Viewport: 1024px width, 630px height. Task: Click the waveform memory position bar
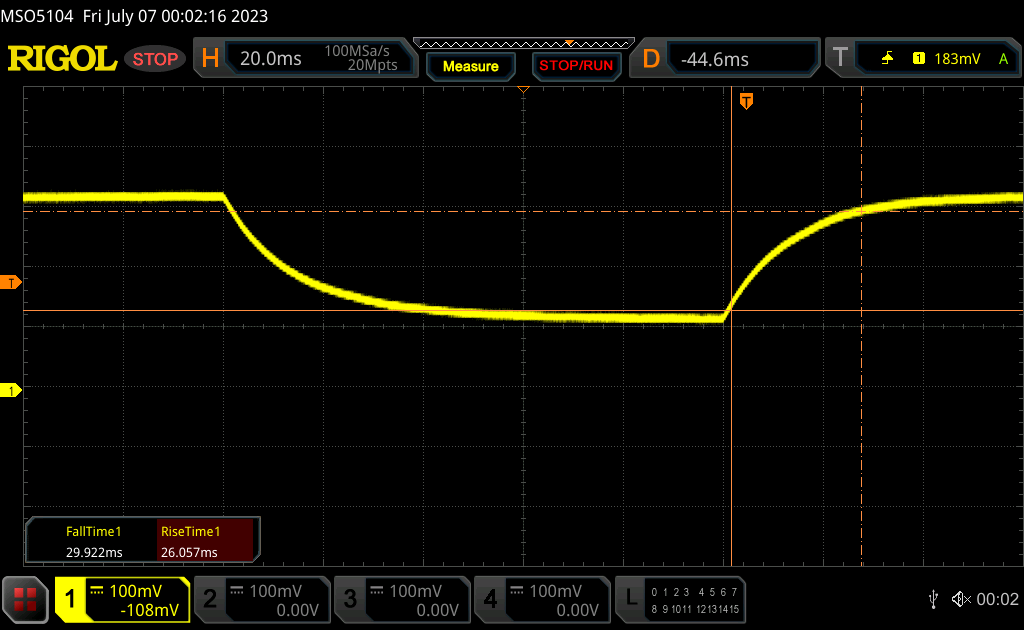point(524,44)
